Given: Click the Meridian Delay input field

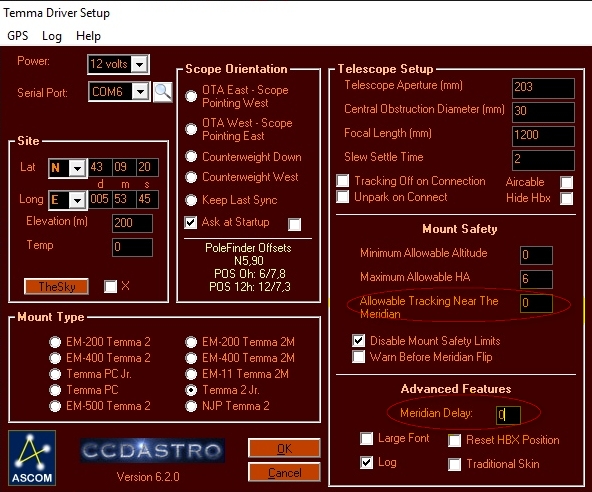Looking at the screenshot, I should click(x=508, y=415).
